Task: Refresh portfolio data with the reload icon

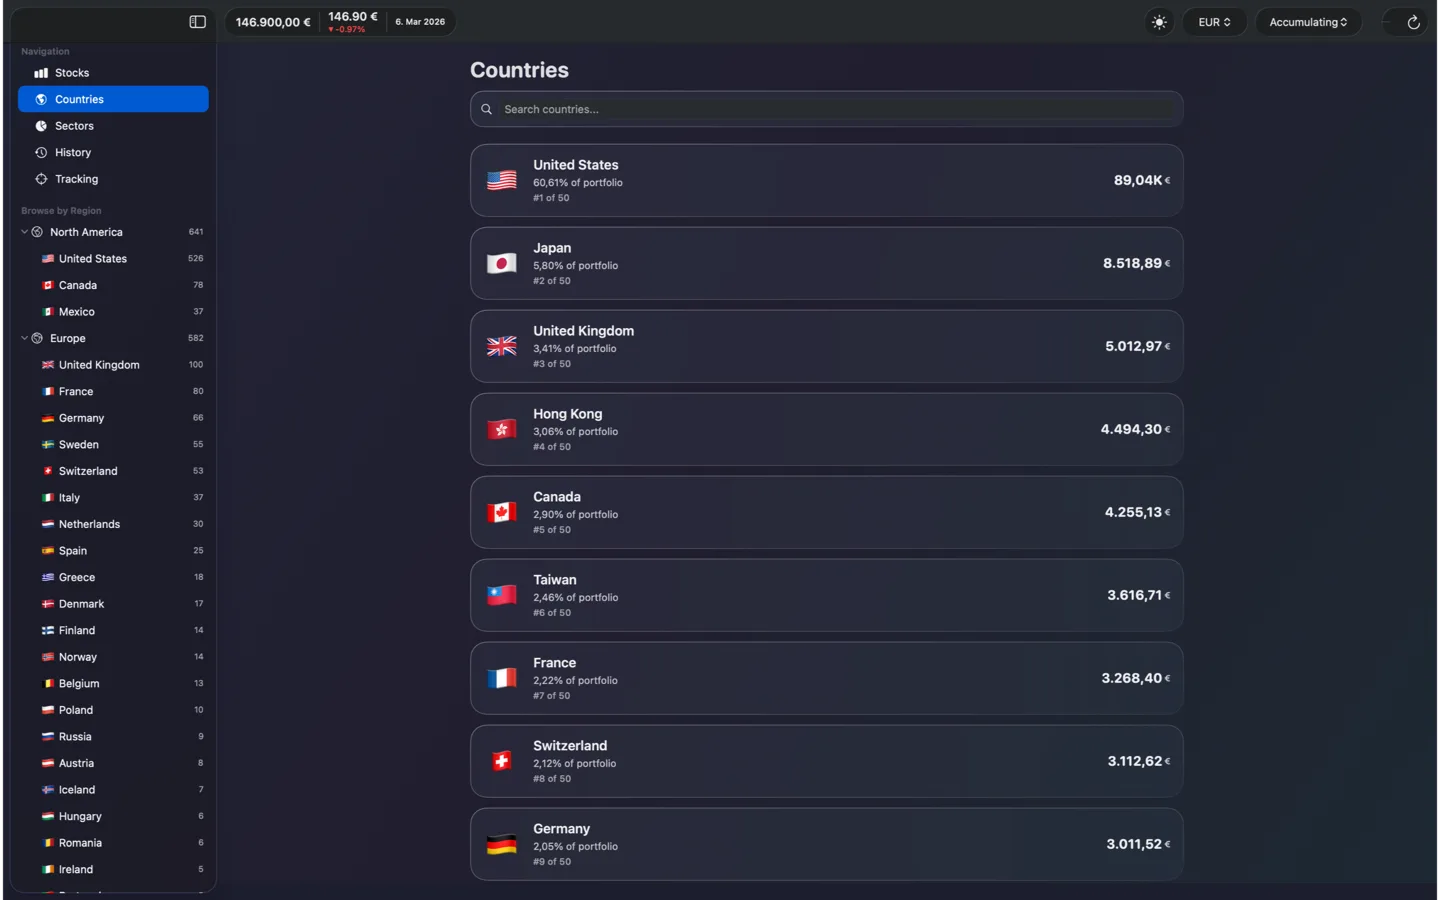Action: coord(1414,21)
